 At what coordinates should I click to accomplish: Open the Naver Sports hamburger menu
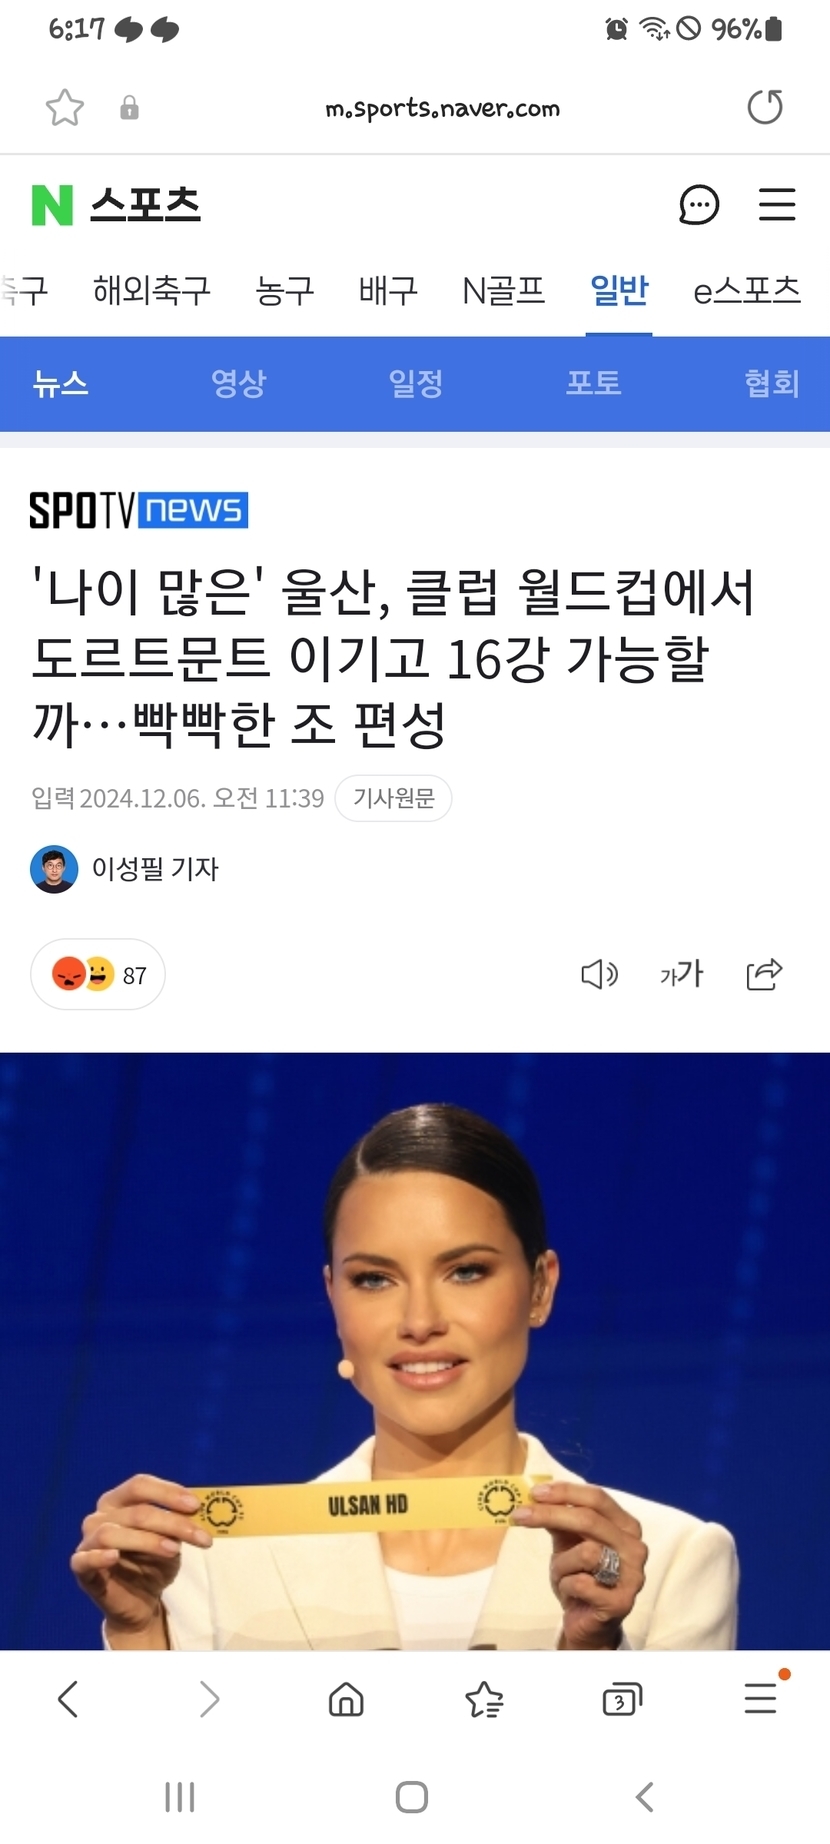click(777, 205)
